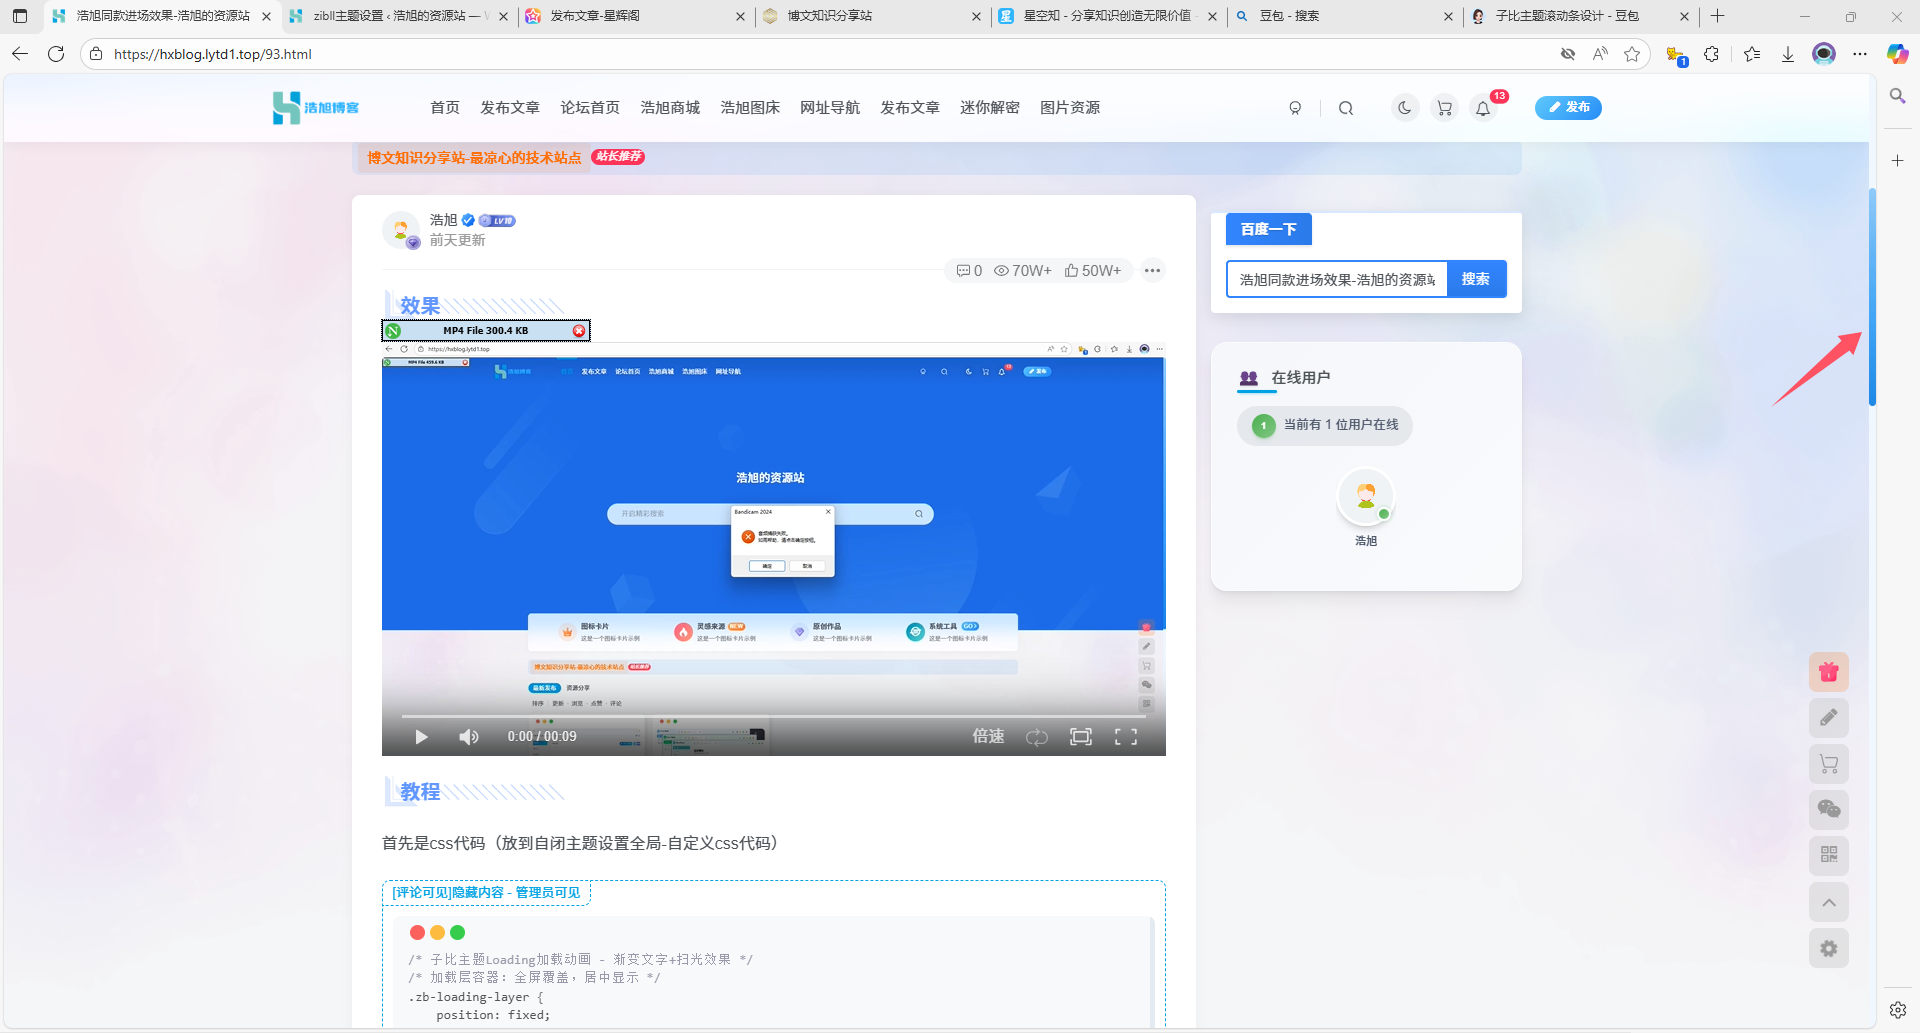Screen dimensions: 1920x1033
Task: Open the site search magnifier icon
Action: tap(1346, 107)
